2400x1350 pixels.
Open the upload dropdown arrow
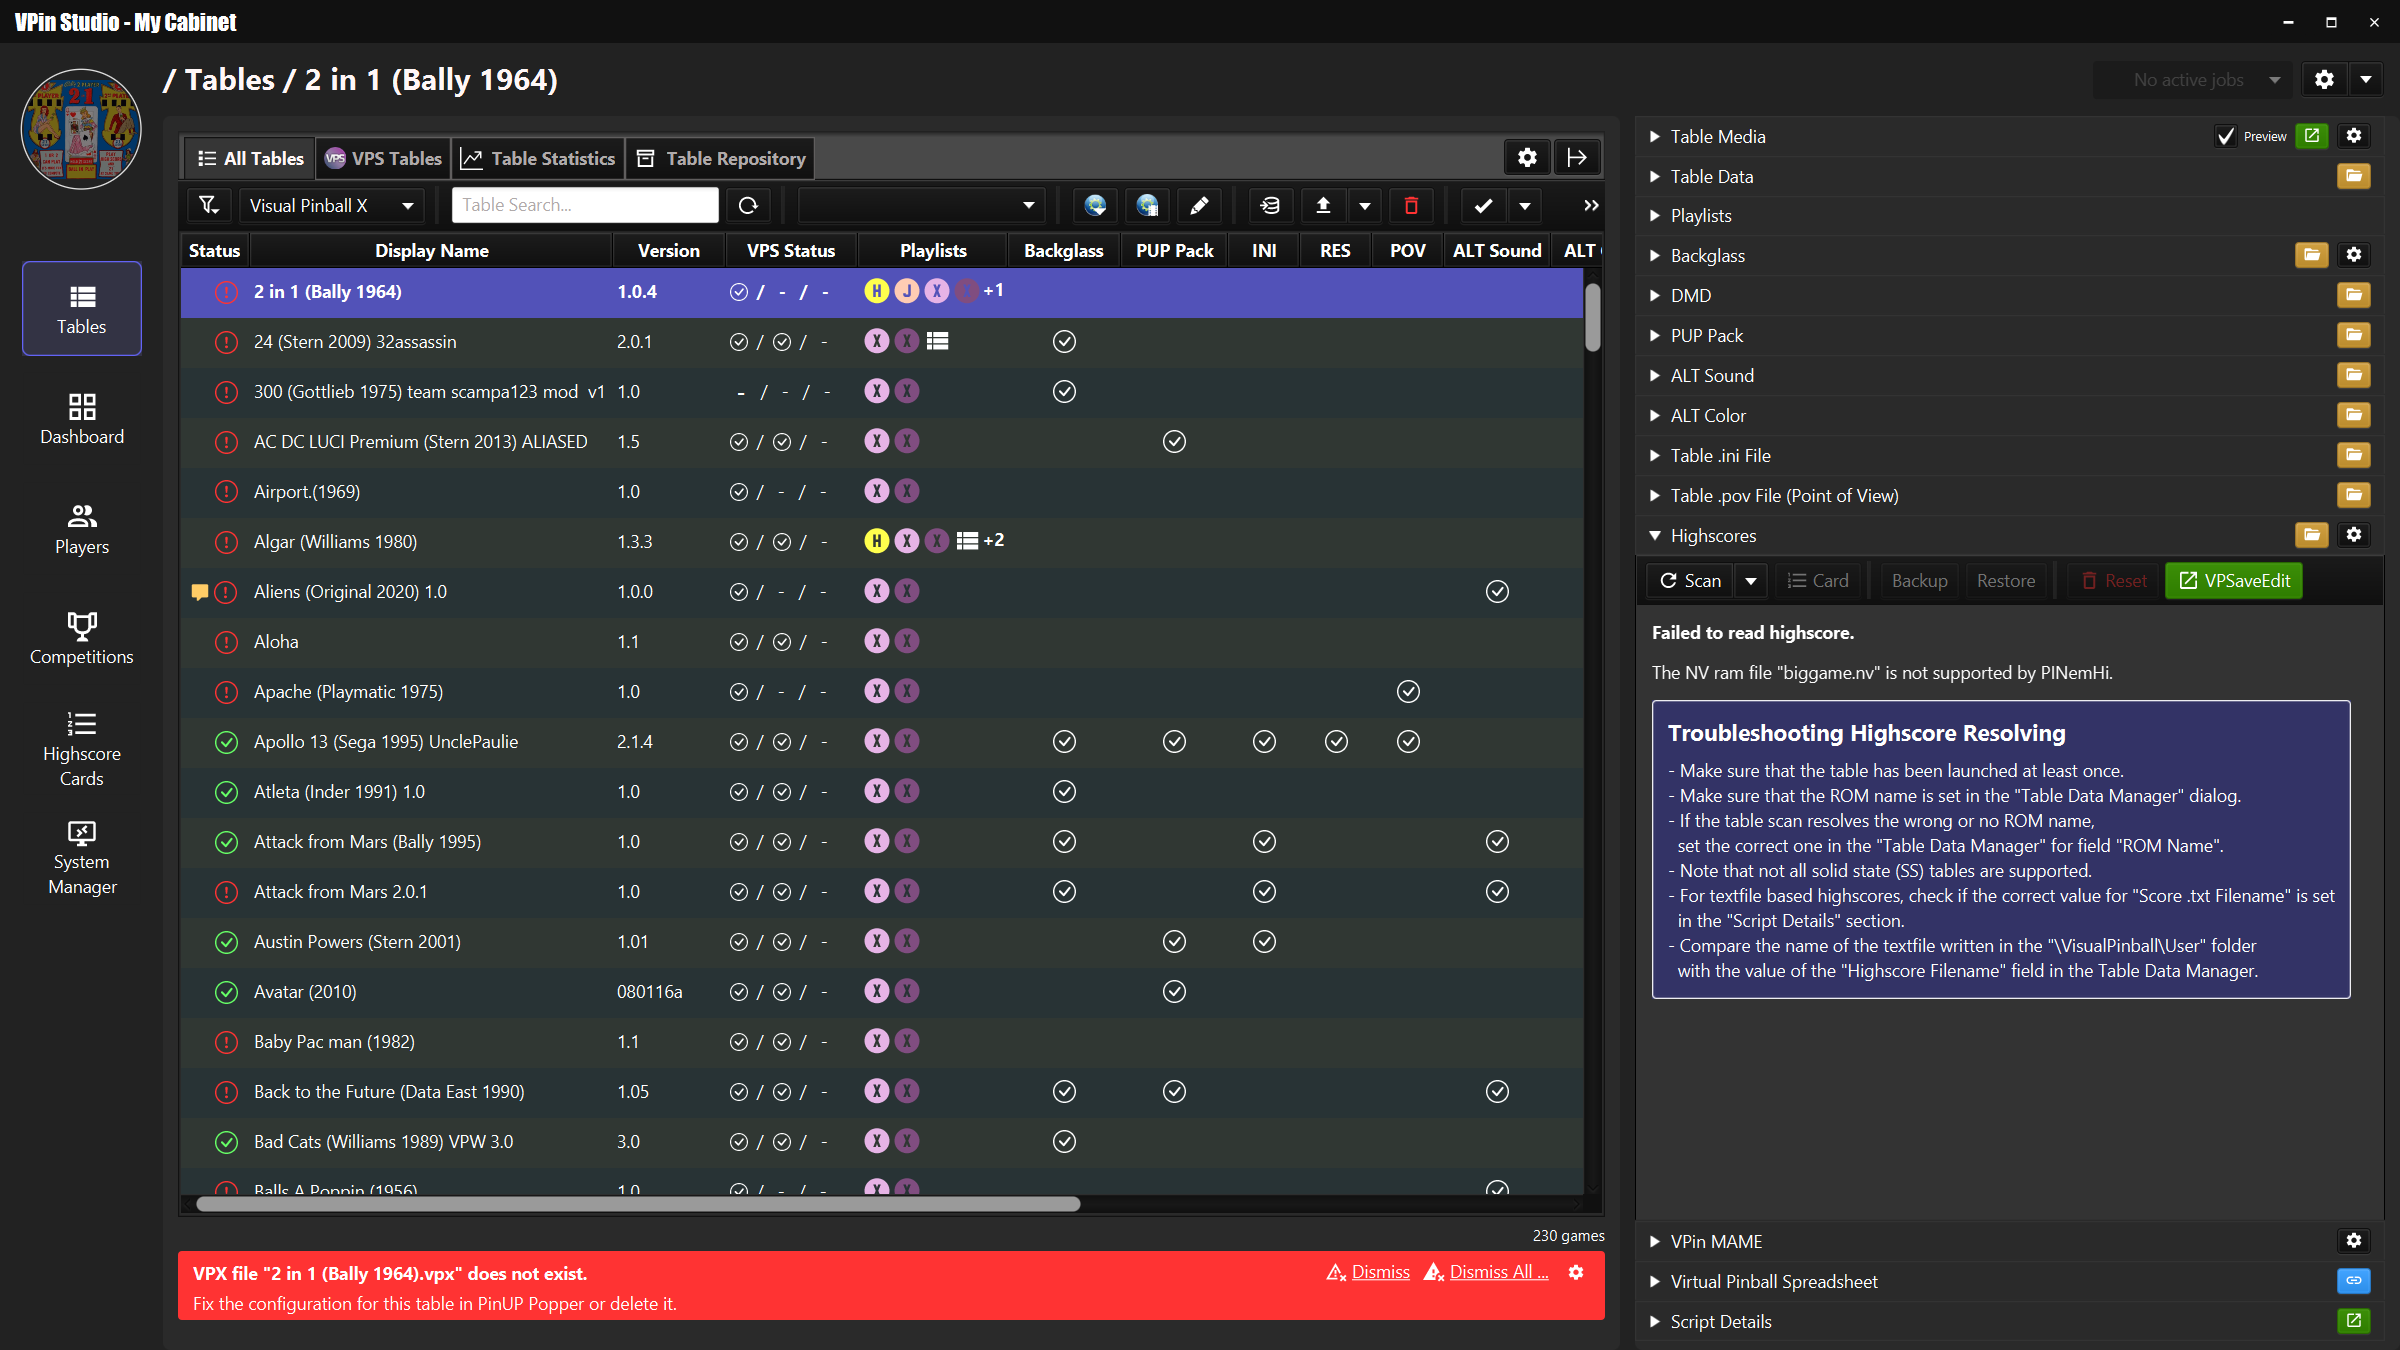(1364, 205)
